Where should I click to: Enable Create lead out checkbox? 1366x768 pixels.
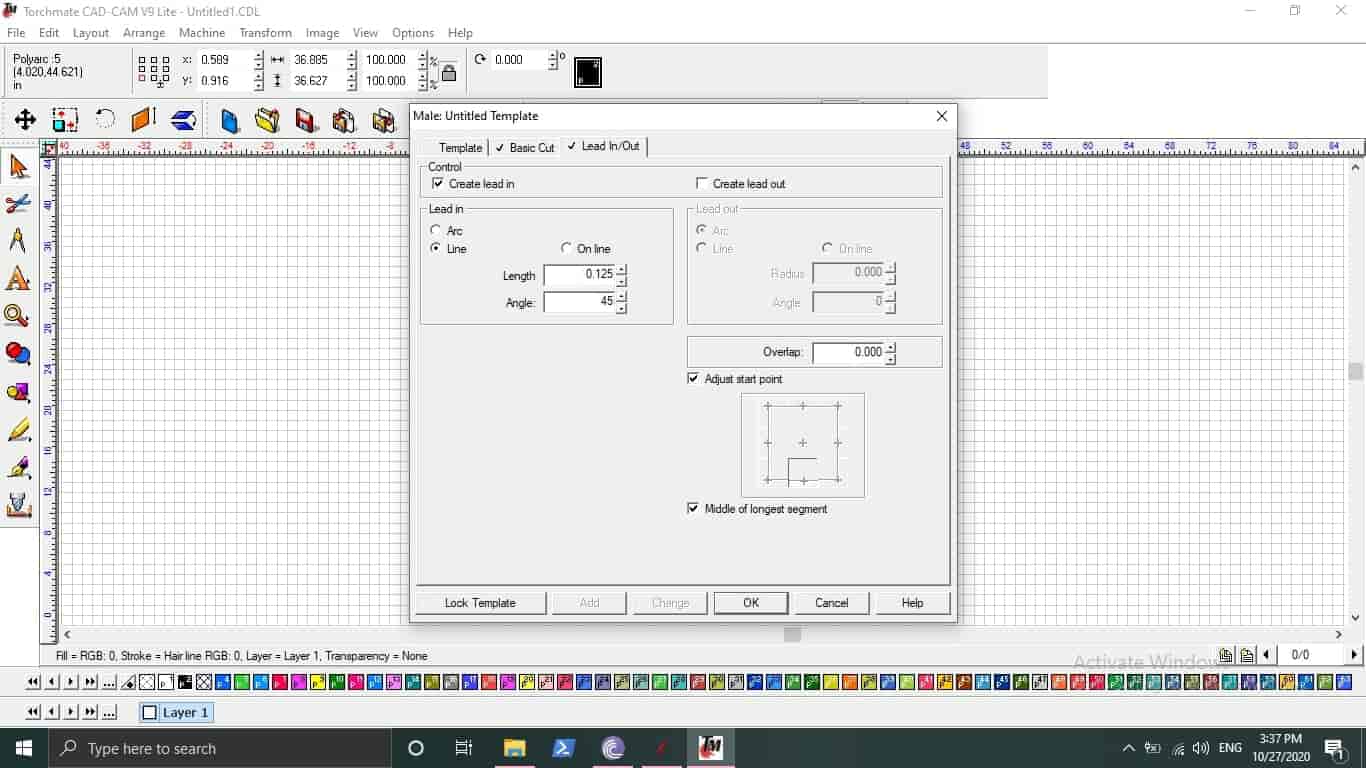[x=702, y=184]
